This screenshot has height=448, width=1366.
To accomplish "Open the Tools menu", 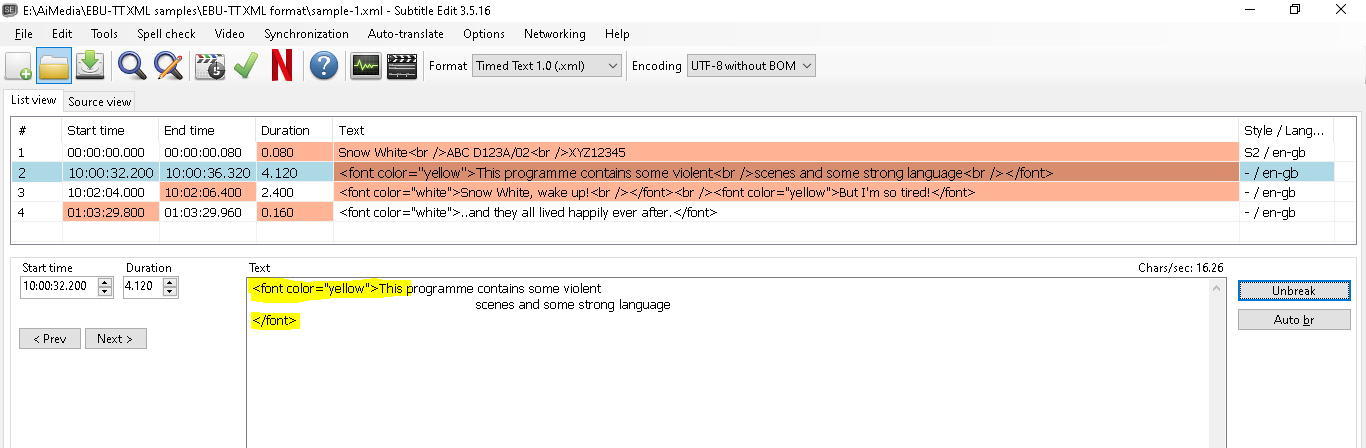I will coord(104,33).
